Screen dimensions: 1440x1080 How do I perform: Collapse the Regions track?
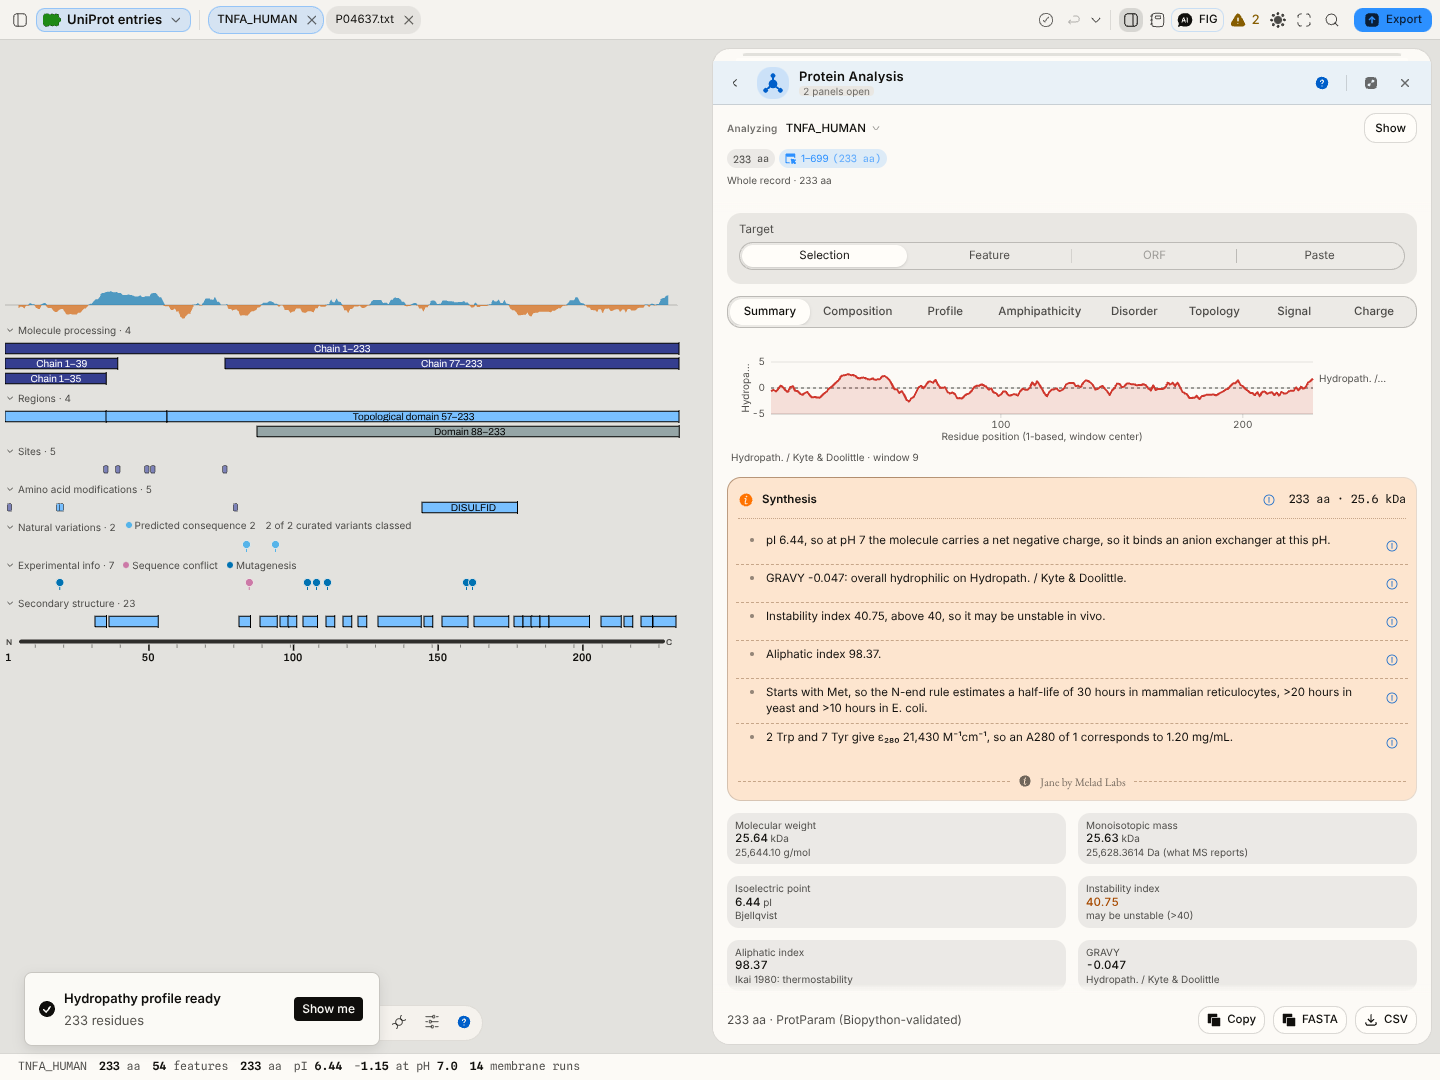pyautogui.click(x=10, y=399)
